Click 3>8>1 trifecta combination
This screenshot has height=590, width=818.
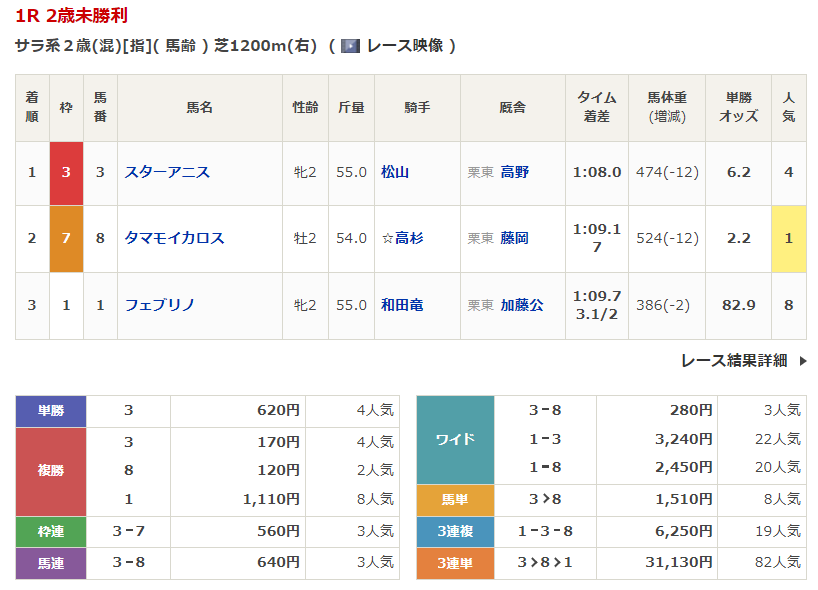pos(545,562)
